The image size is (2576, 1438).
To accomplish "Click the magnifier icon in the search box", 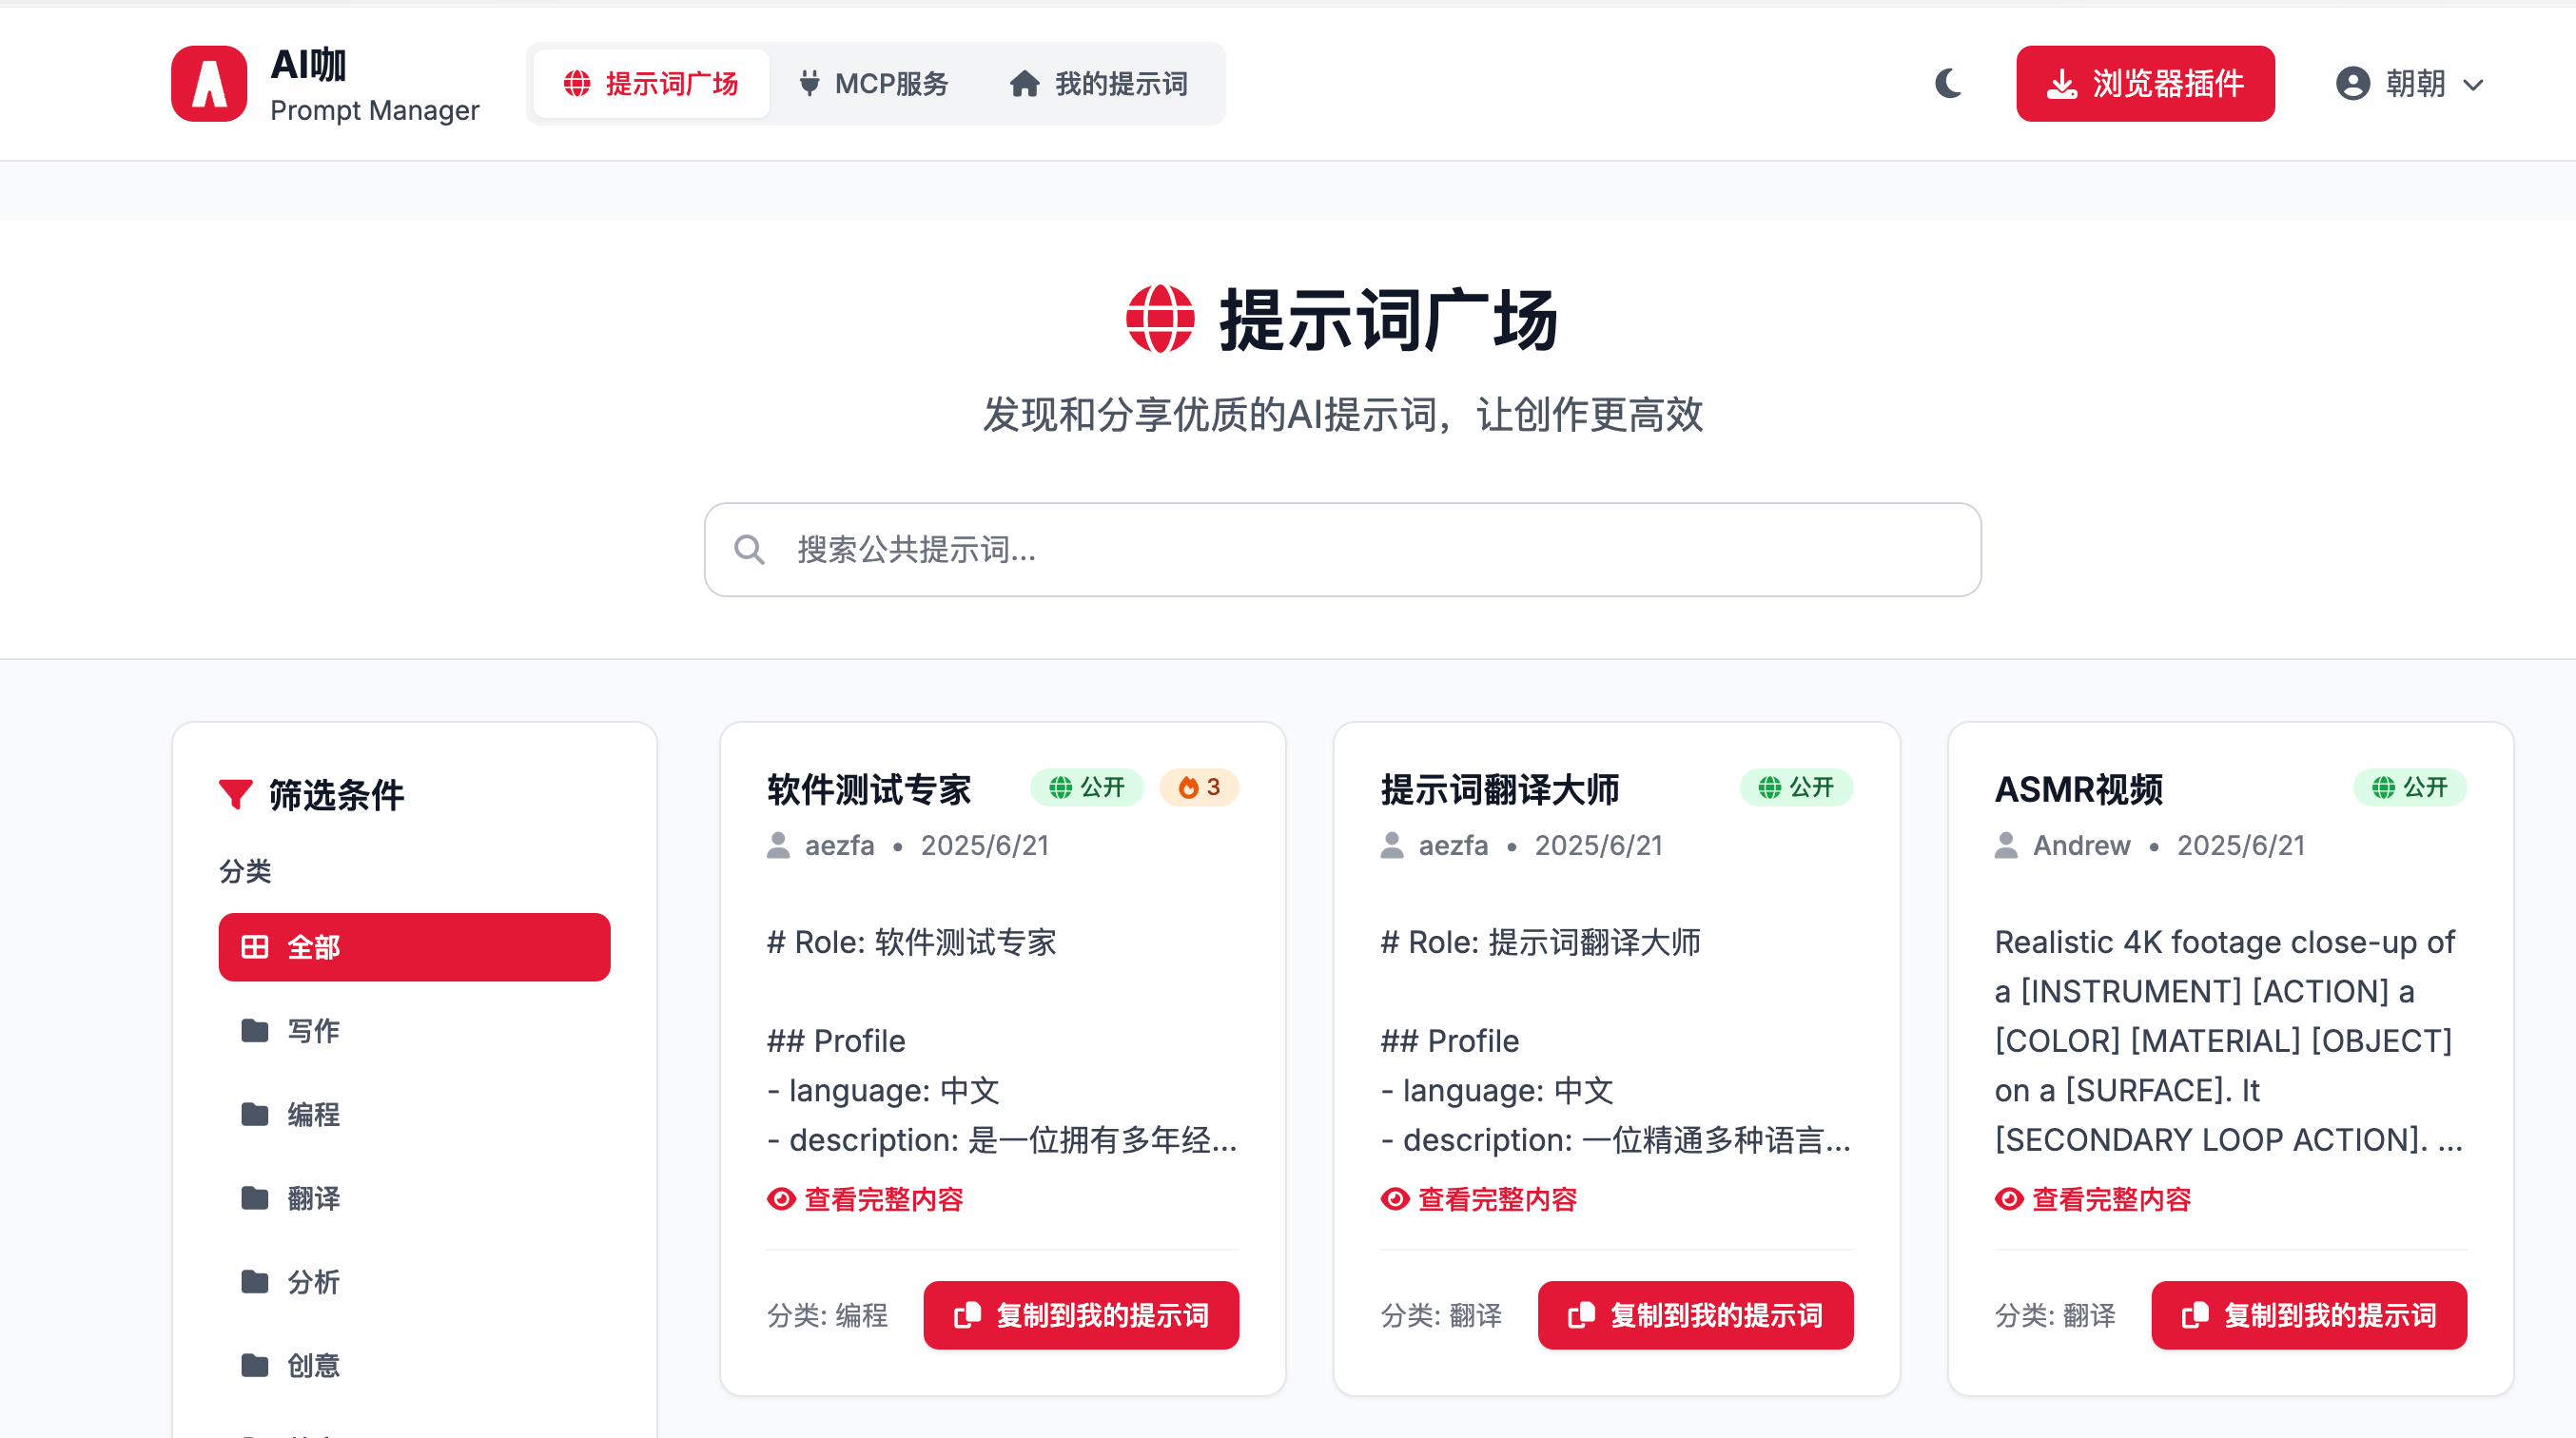I will click(749, 549).
